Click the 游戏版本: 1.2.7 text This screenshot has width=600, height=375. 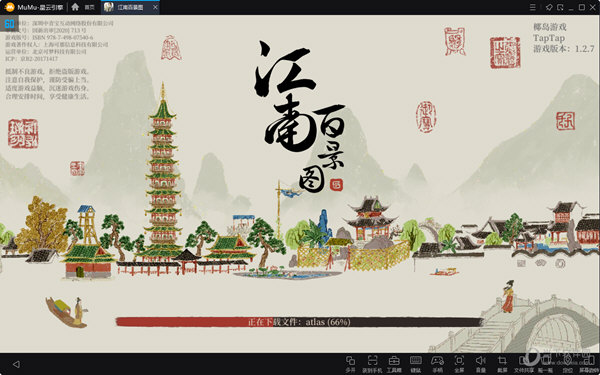click(564, 49)
